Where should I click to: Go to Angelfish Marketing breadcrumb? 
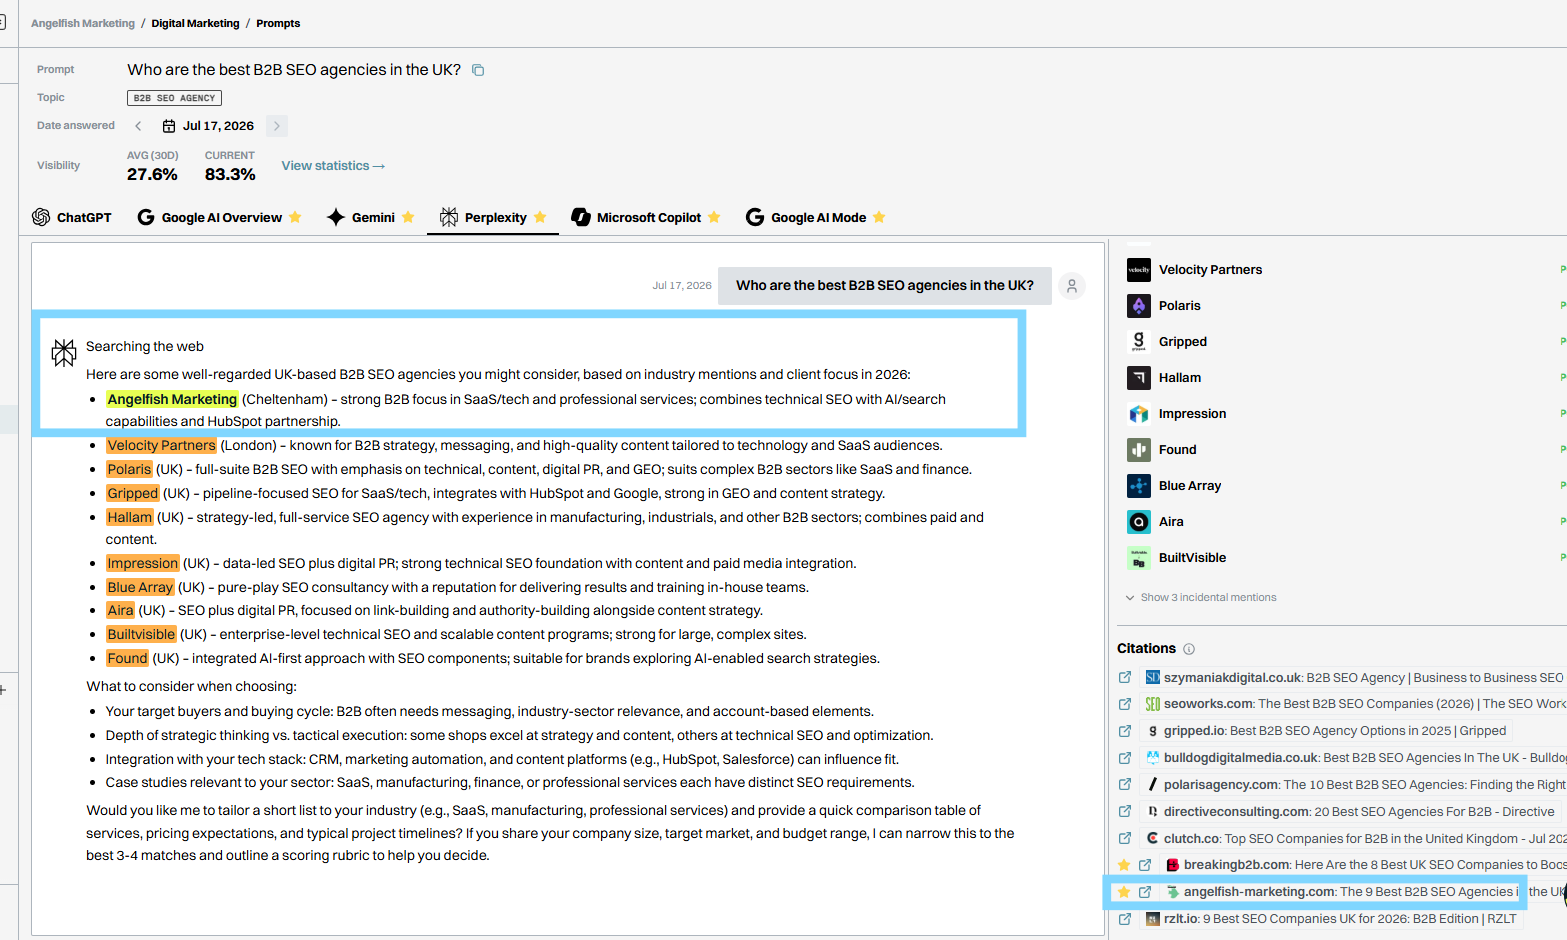click(x=83, y=23)
